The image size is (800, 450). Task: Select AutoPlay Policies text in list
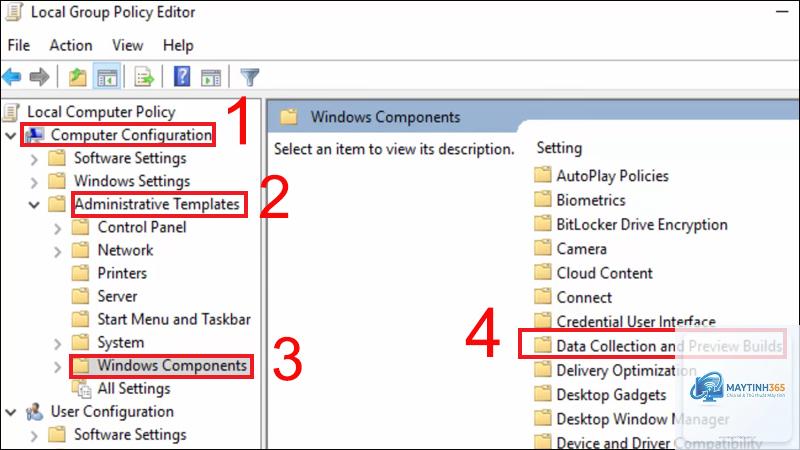click(x=612, y=176)
